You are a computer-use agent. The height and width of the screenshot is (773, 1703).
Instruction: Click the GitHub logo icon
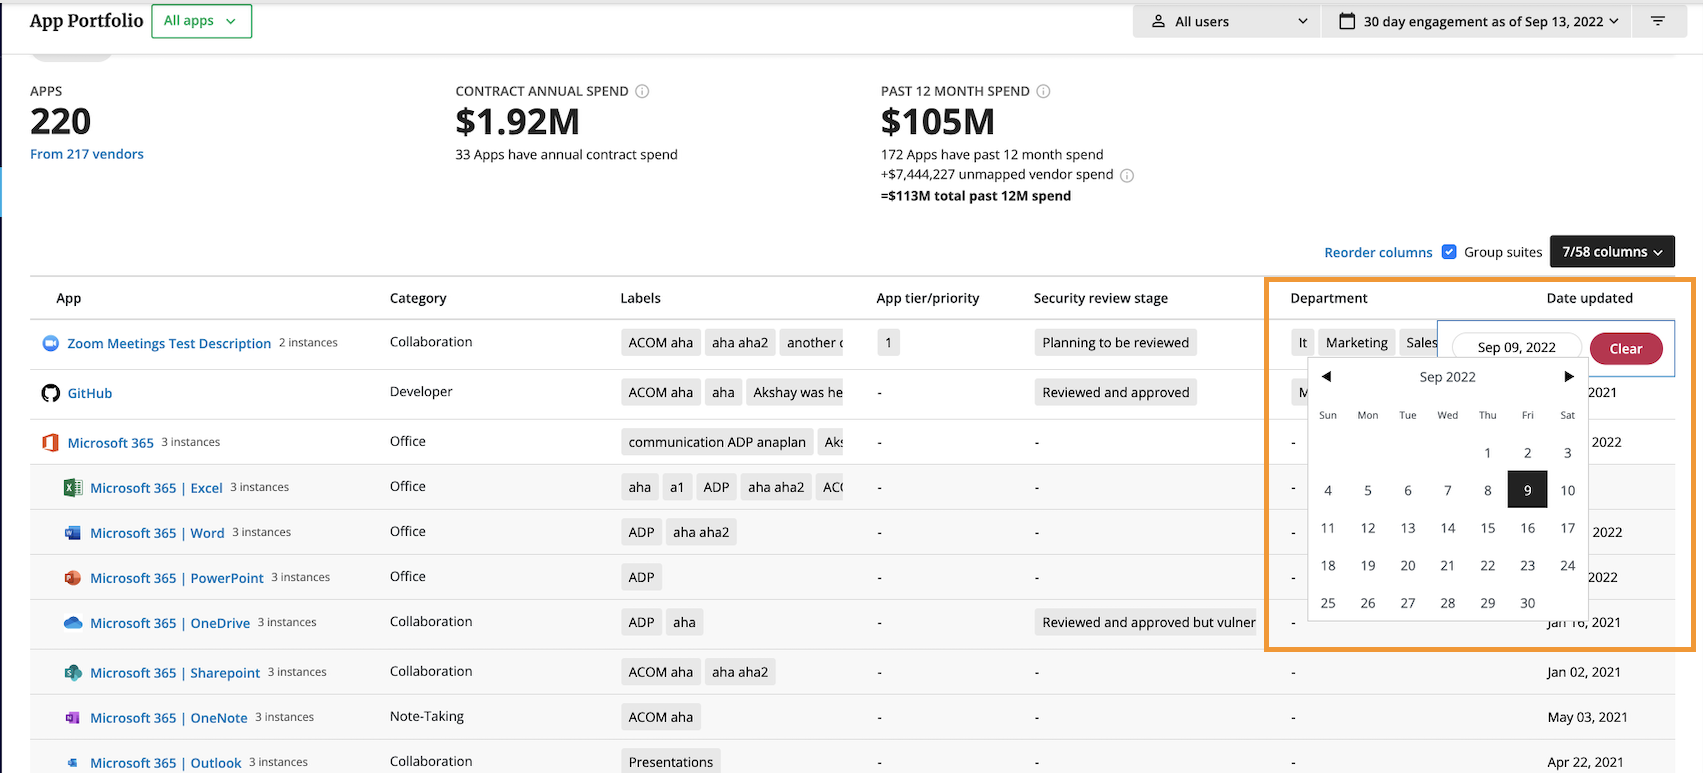50,393
